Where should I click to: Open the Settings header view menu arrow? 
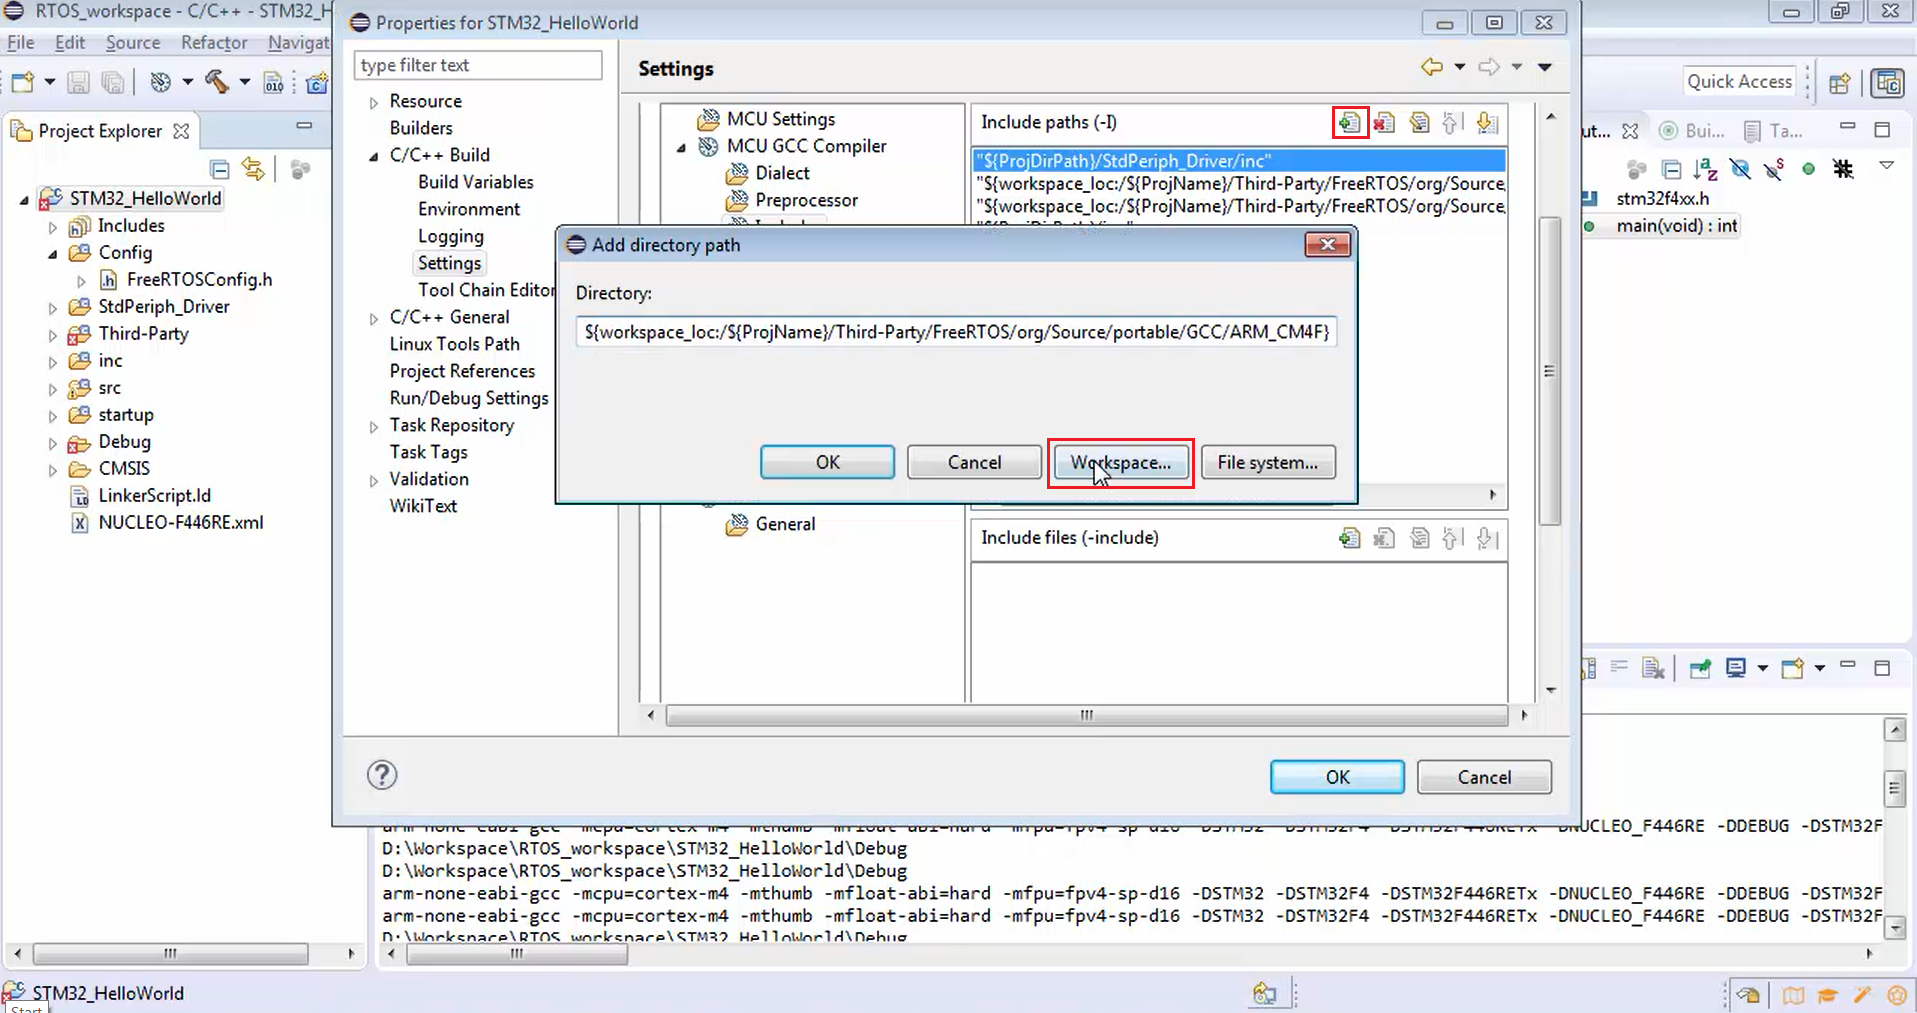point(1545,67)
